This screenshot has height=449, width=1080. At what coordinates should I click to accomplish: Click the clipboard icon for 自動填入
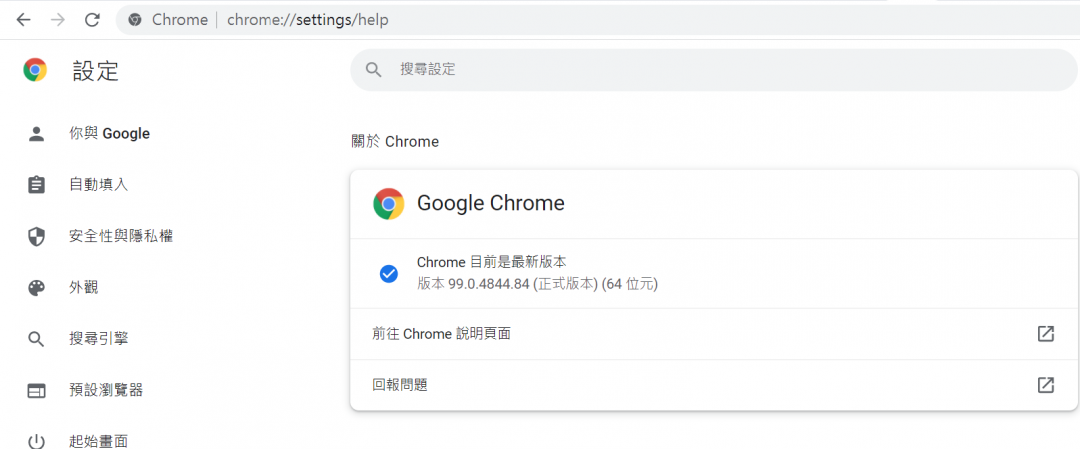pos(37,185)
